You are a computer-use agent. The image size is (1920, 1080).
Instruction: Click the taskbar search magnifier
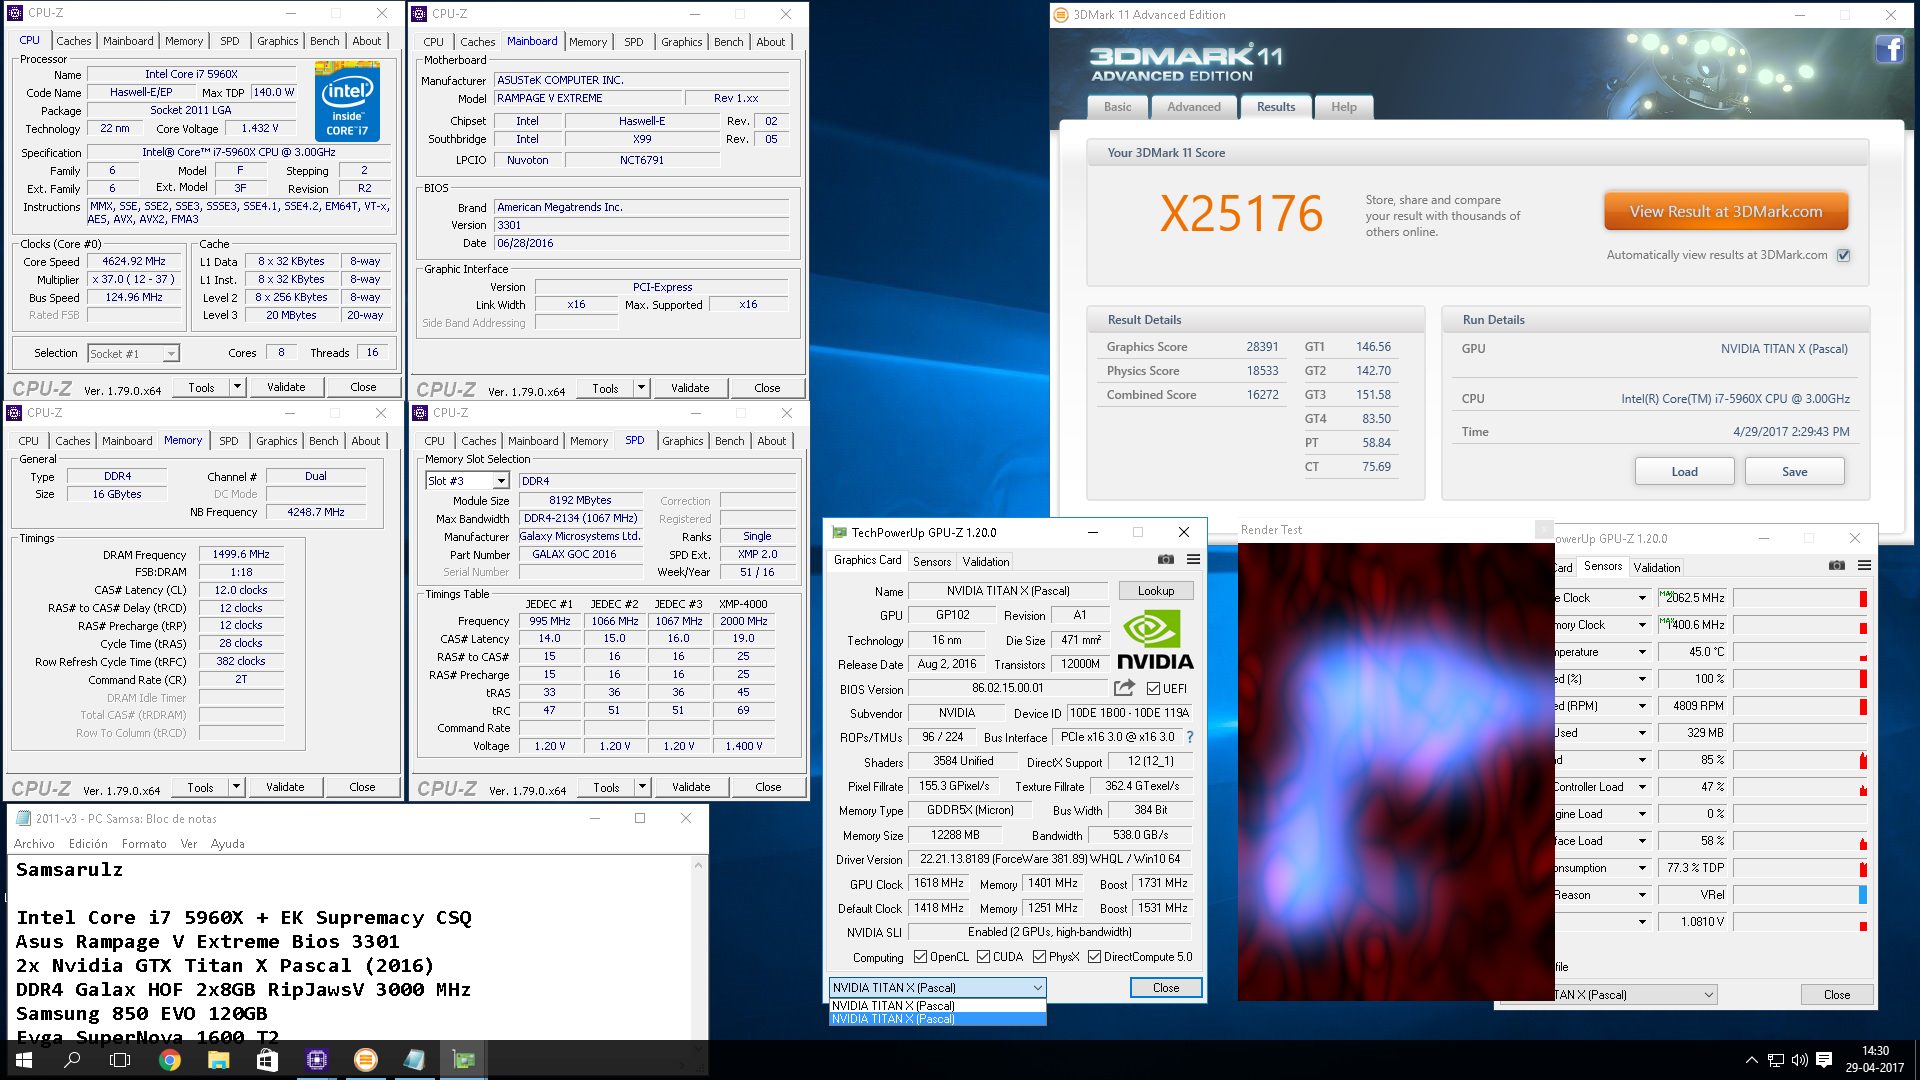point(72,1060)
